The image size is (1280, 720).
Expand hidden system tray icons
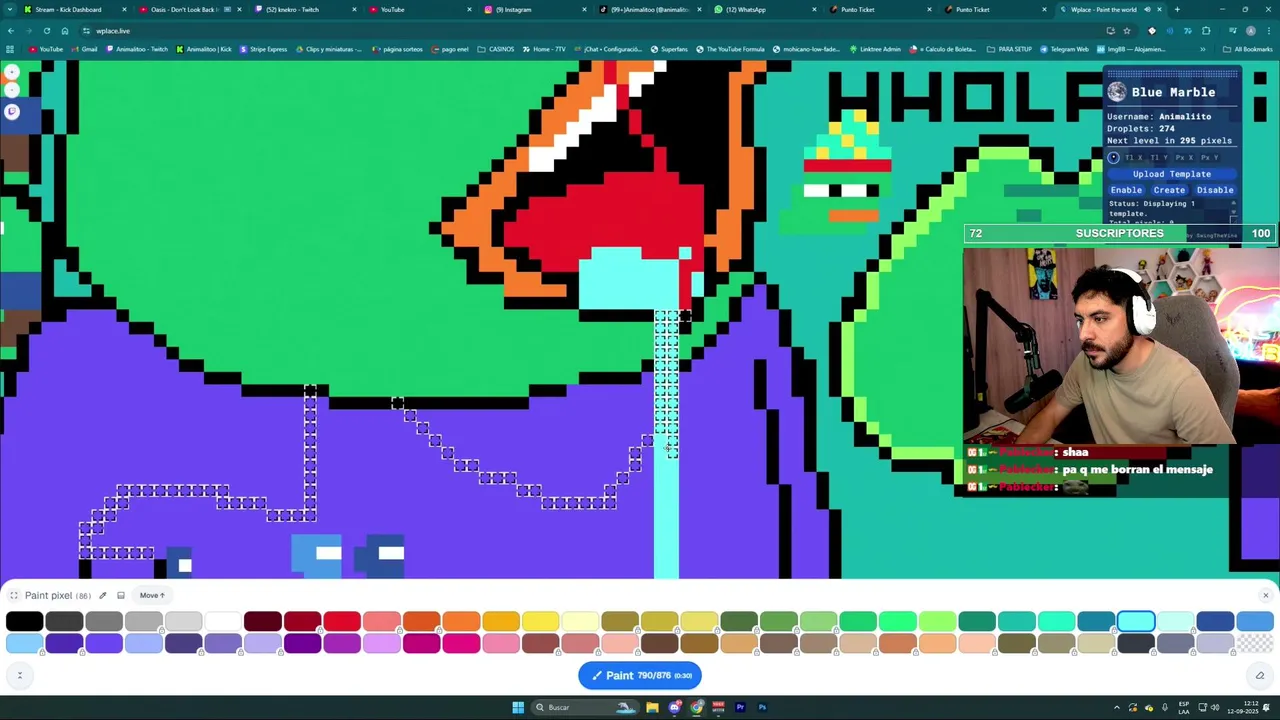tap(1117, 708)
